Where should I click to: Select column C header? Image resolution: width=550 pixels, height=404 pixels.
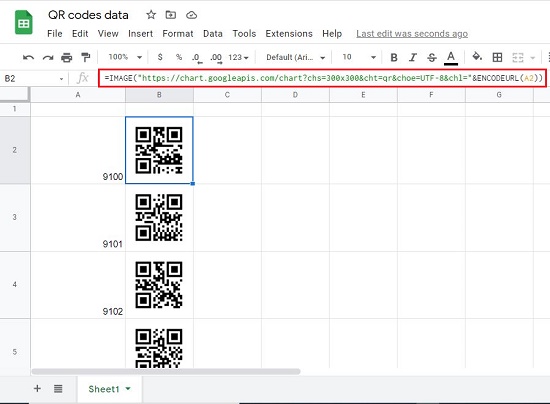[227, 95]
